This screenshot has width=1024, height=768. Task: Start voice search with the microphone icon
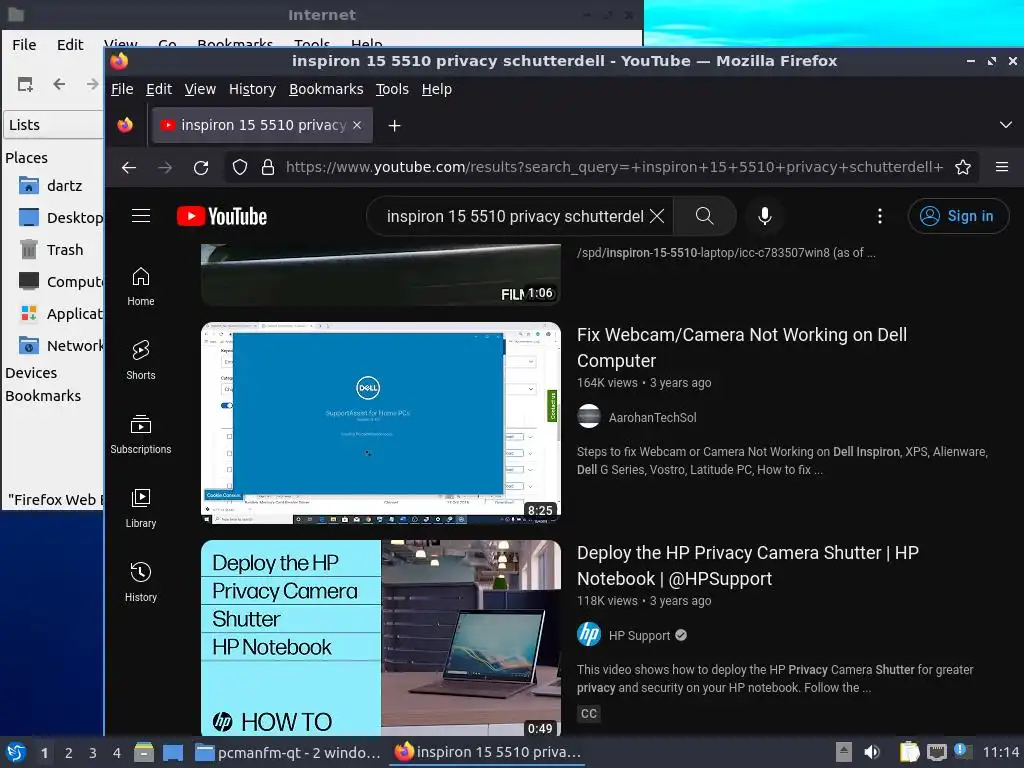coord(765,216)
